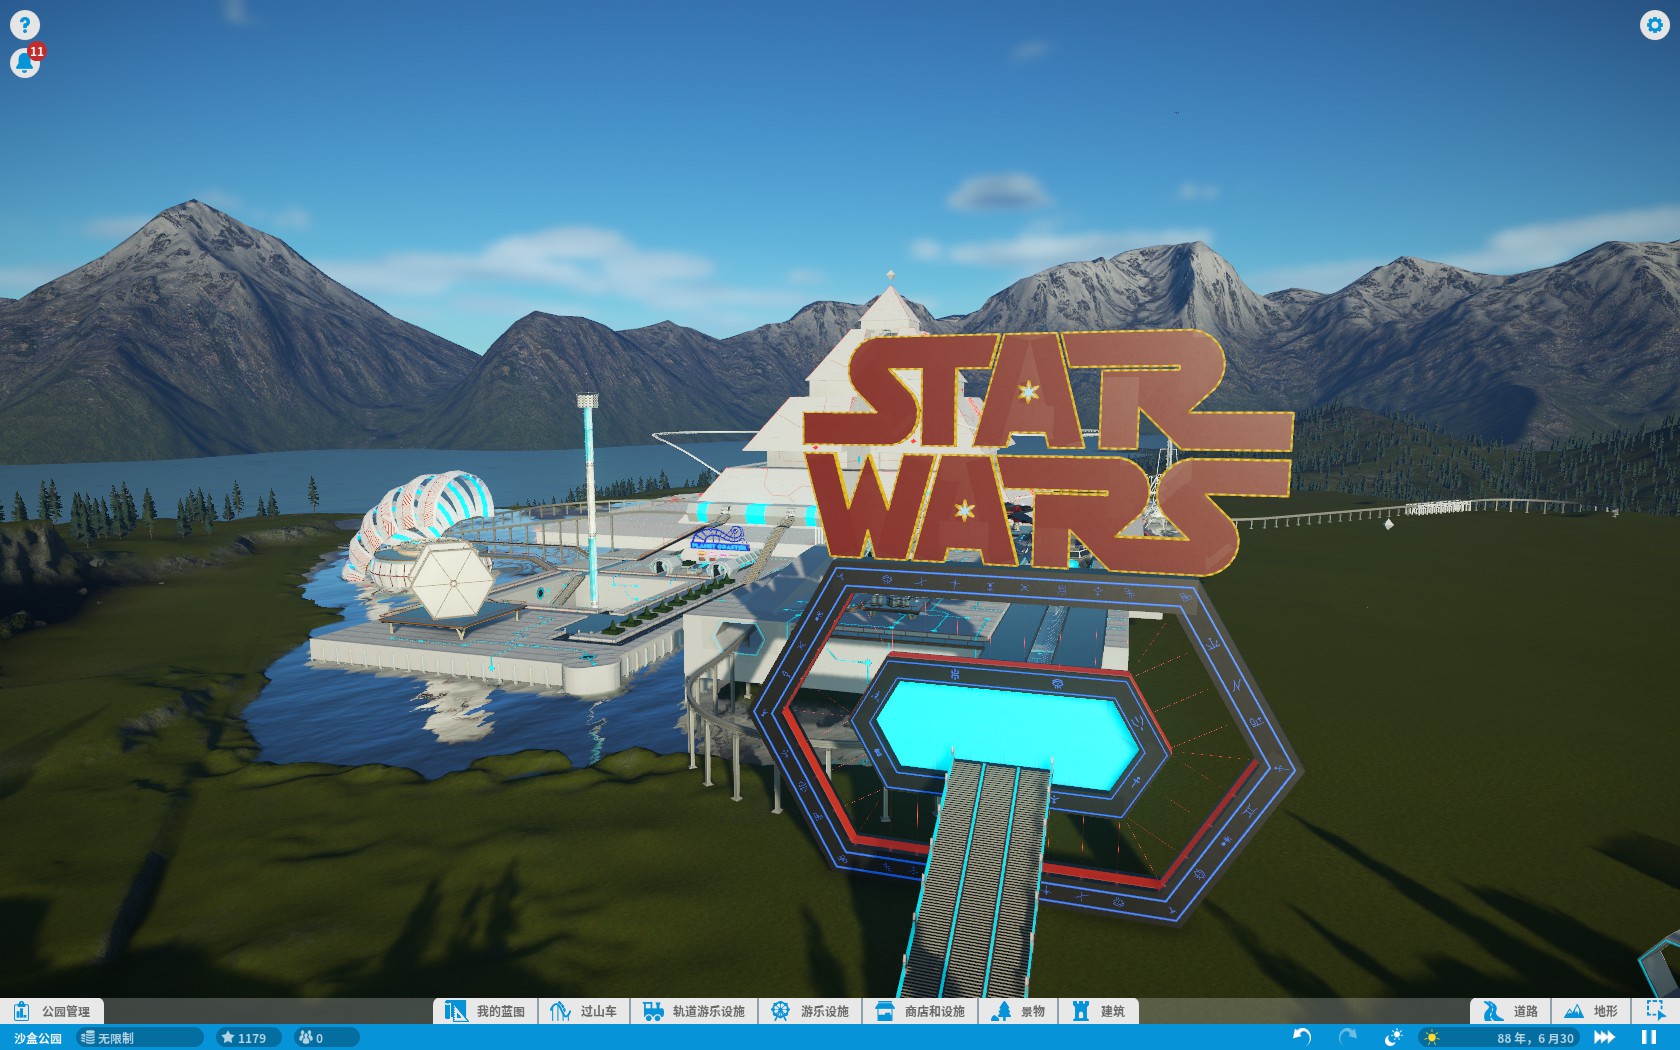Open the 轨道游乐设施 tracked rides tab
Screen dimensions: 1680x1050
(x=694, y=1011)
